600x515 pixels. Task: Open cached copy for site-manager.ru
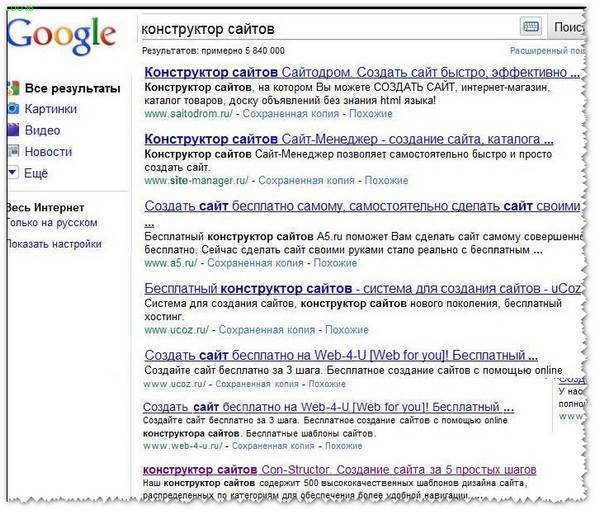(x=307, y=180)
